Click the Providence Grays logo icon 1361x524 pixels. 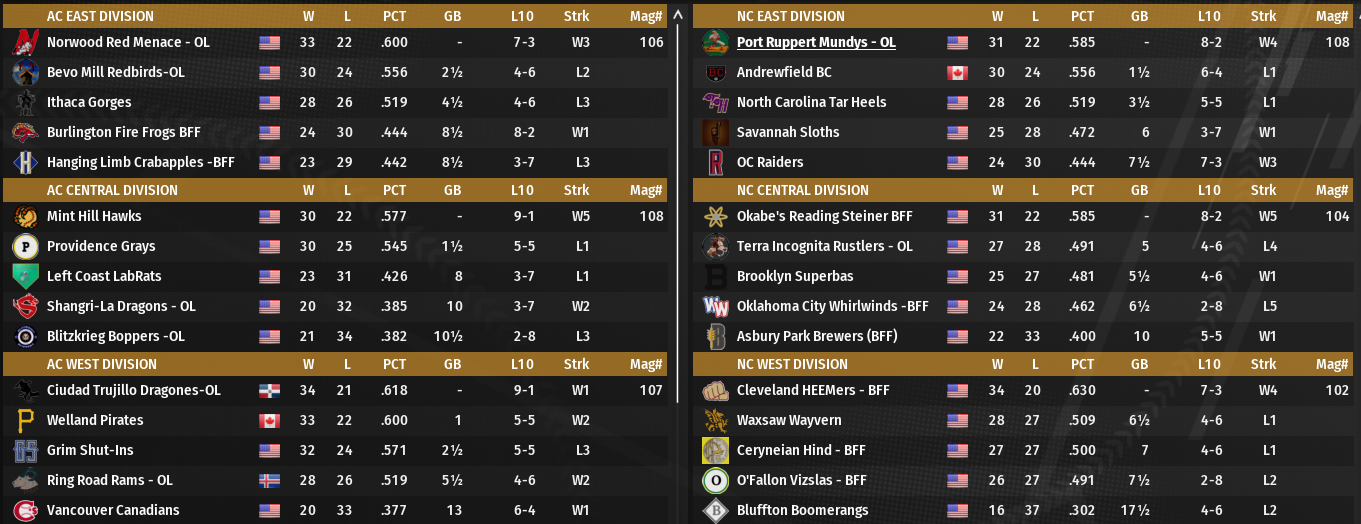(x=26, y=247)
